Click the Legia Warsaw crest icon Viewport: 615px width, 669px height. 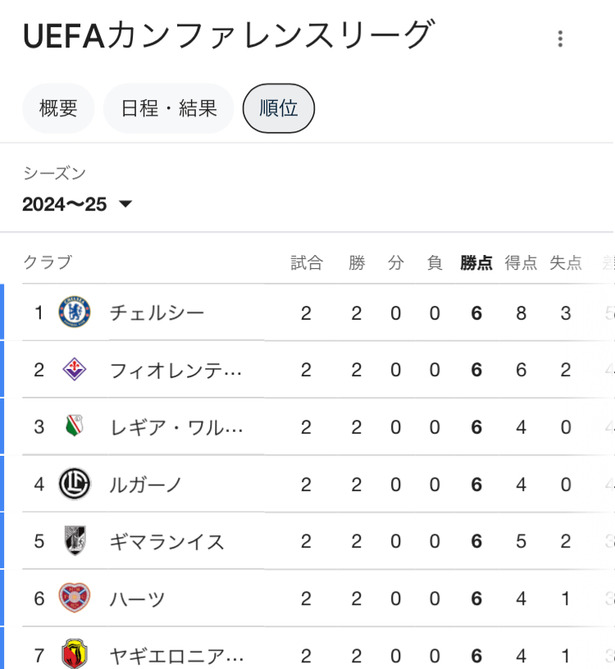pyautogui.click(x=74, y=426)
